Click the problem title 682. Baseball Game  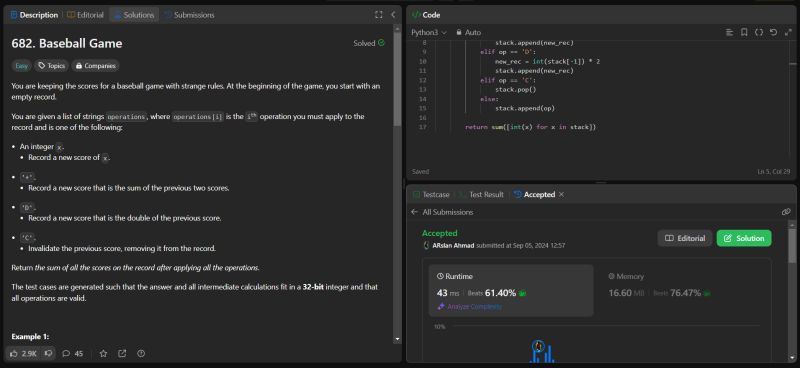(67, 43)
